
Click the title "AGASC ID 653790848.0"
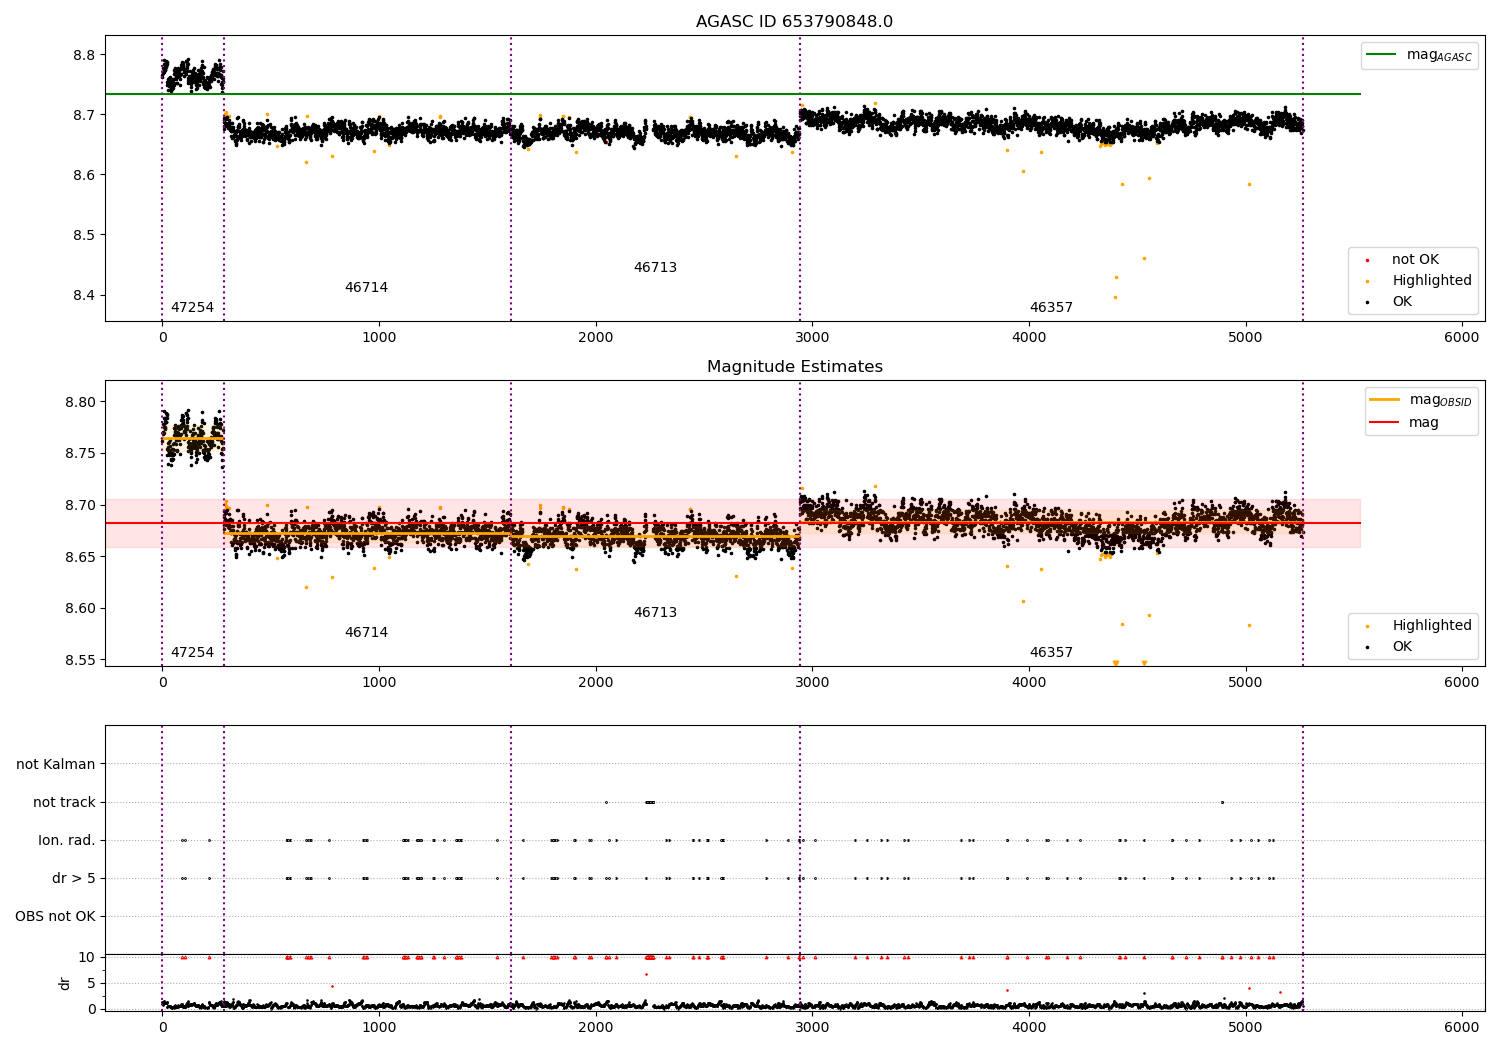coord(794,22)
